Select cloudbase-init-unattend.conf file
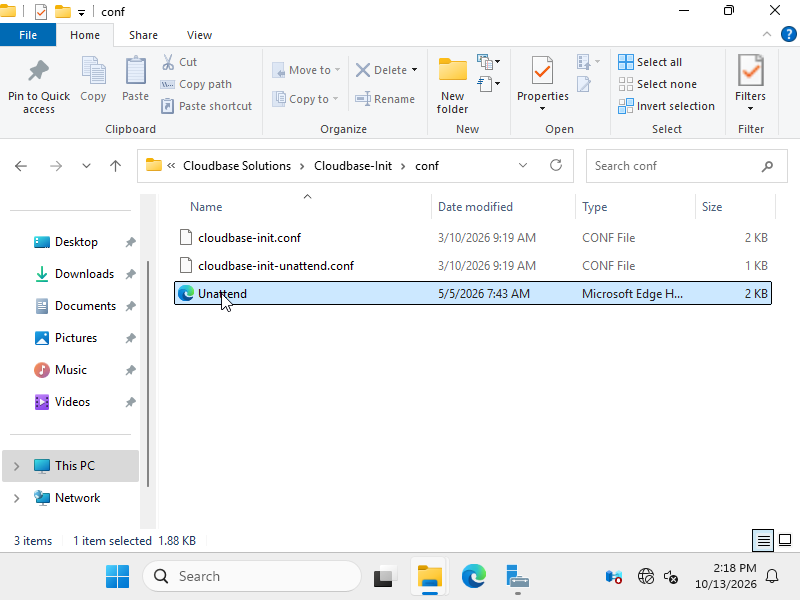800x600 pixels. point(472,266)
